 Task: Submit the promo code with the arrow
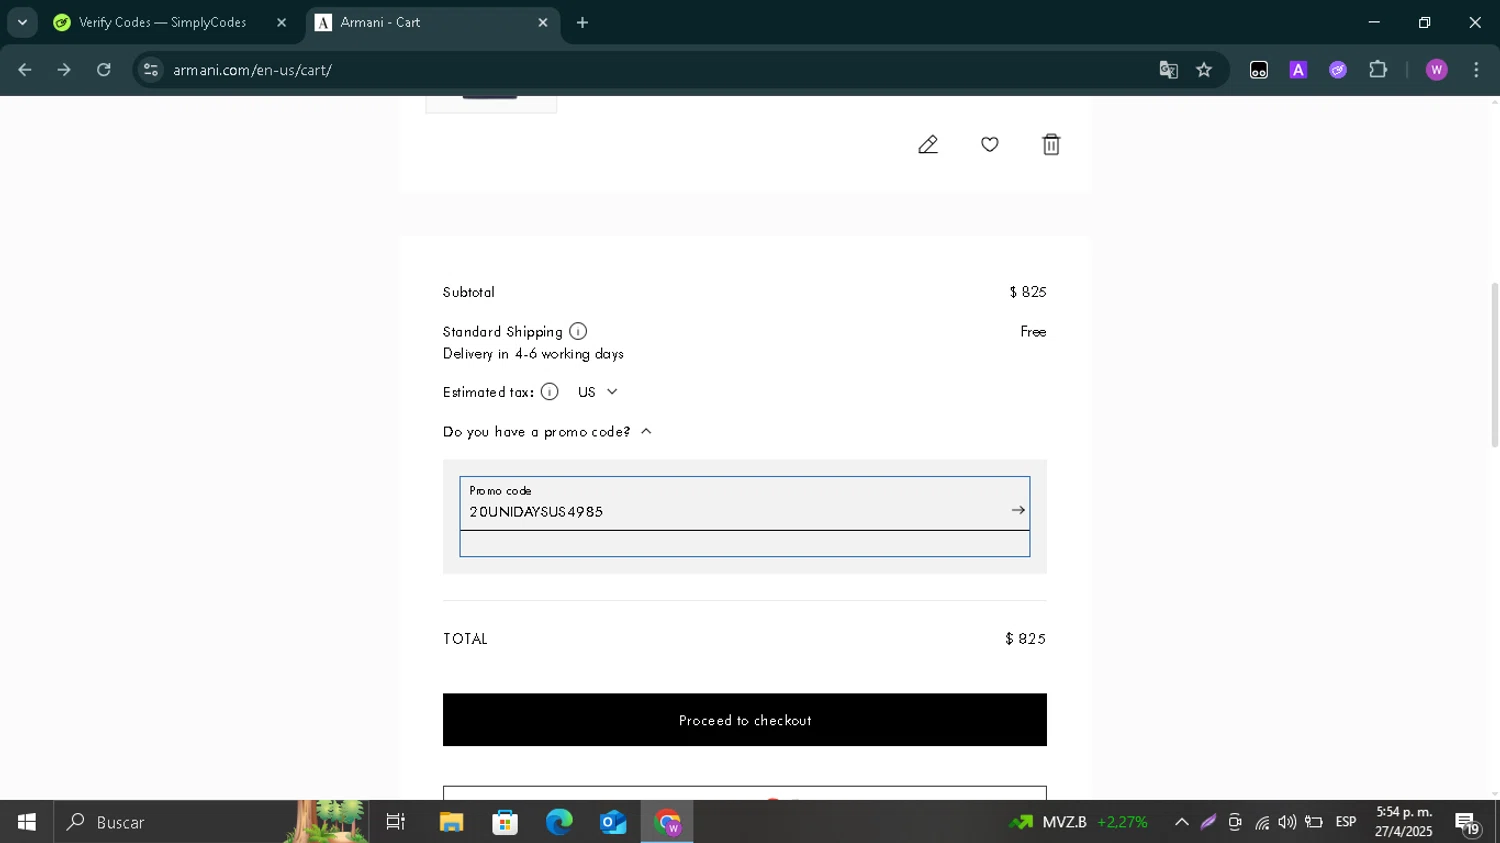tap(1018, 510)
